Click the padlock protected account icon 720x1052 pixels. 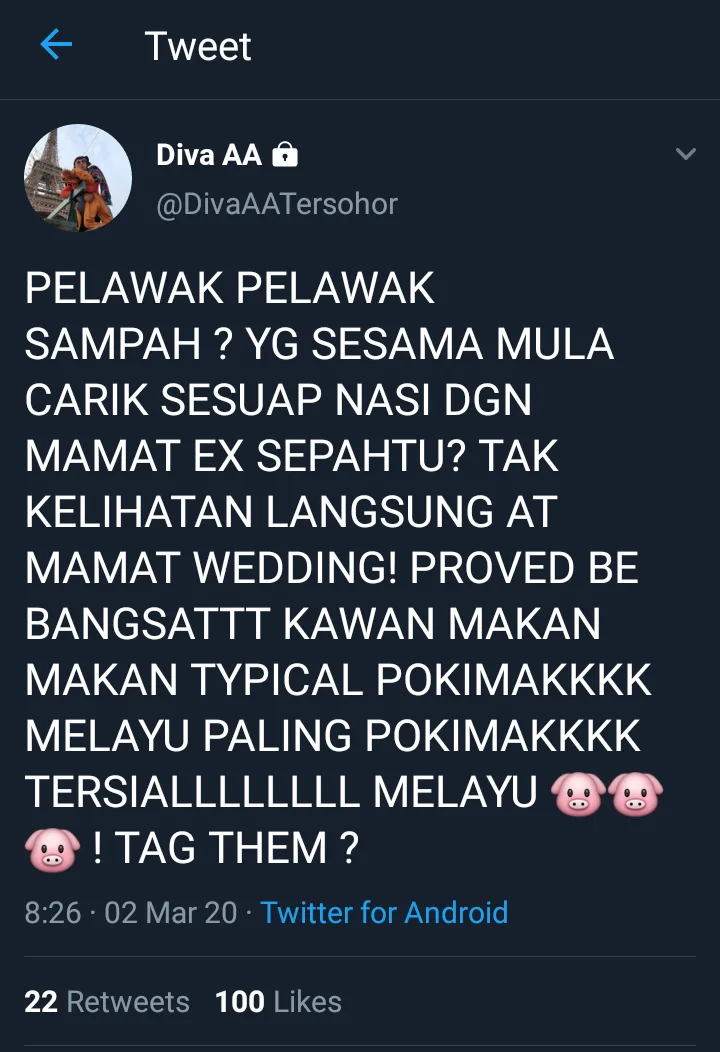click(x=285, y=155)
